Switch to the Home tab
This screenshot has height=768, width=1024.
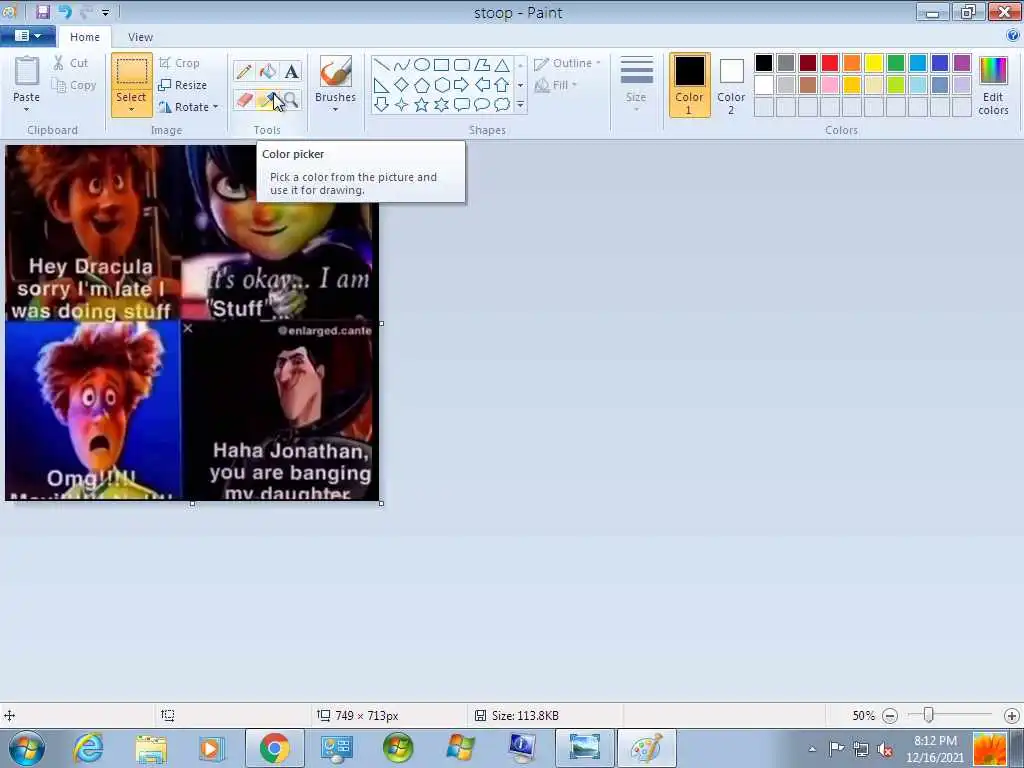coord(85,37)
